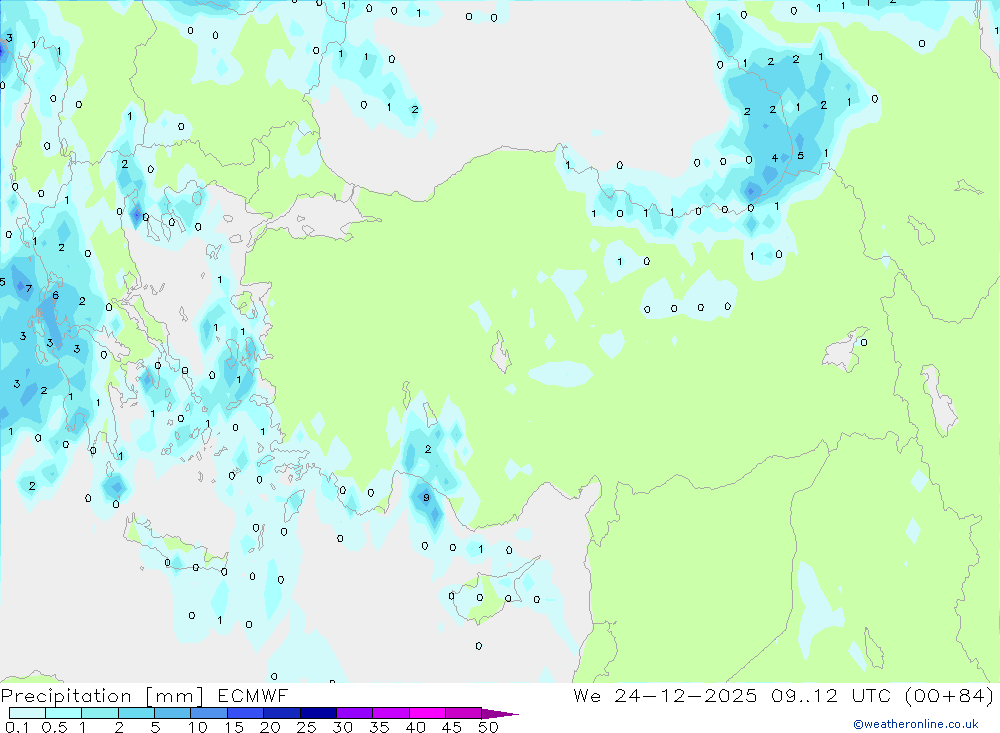
Task: Choose the 30–35 mm purple legend swatch
Action: click(354, 713)
